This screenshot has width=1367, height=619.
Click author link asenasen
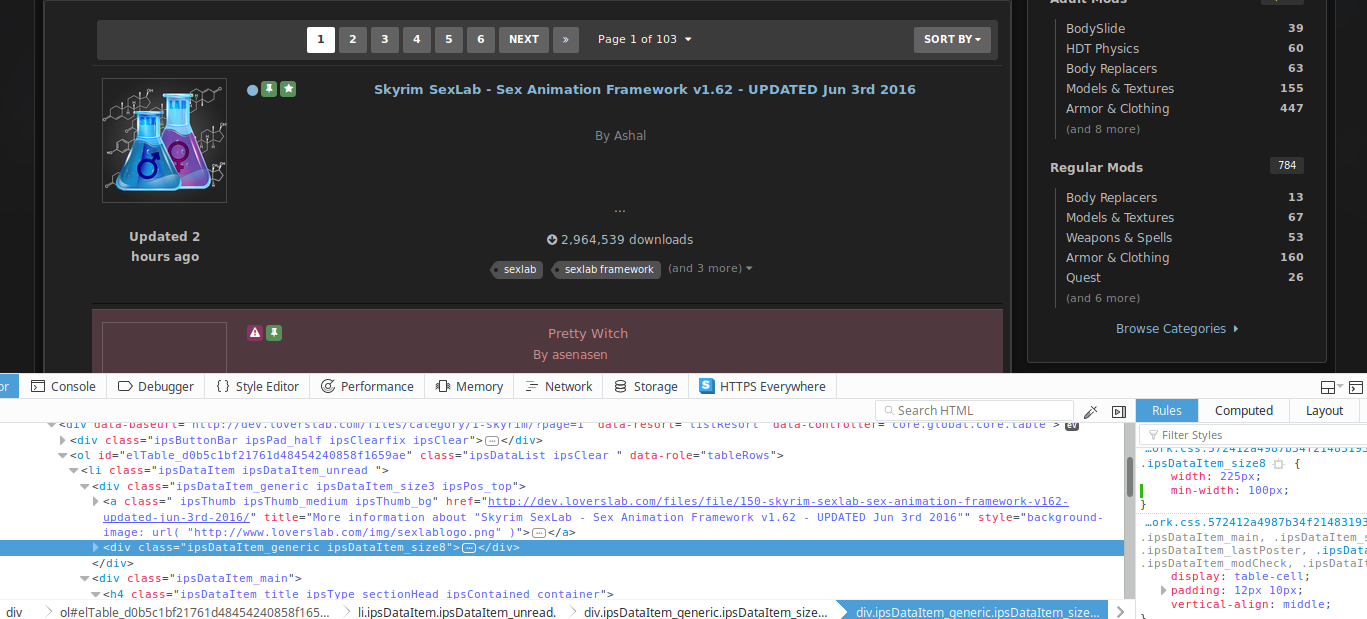[x=579, y=355]
